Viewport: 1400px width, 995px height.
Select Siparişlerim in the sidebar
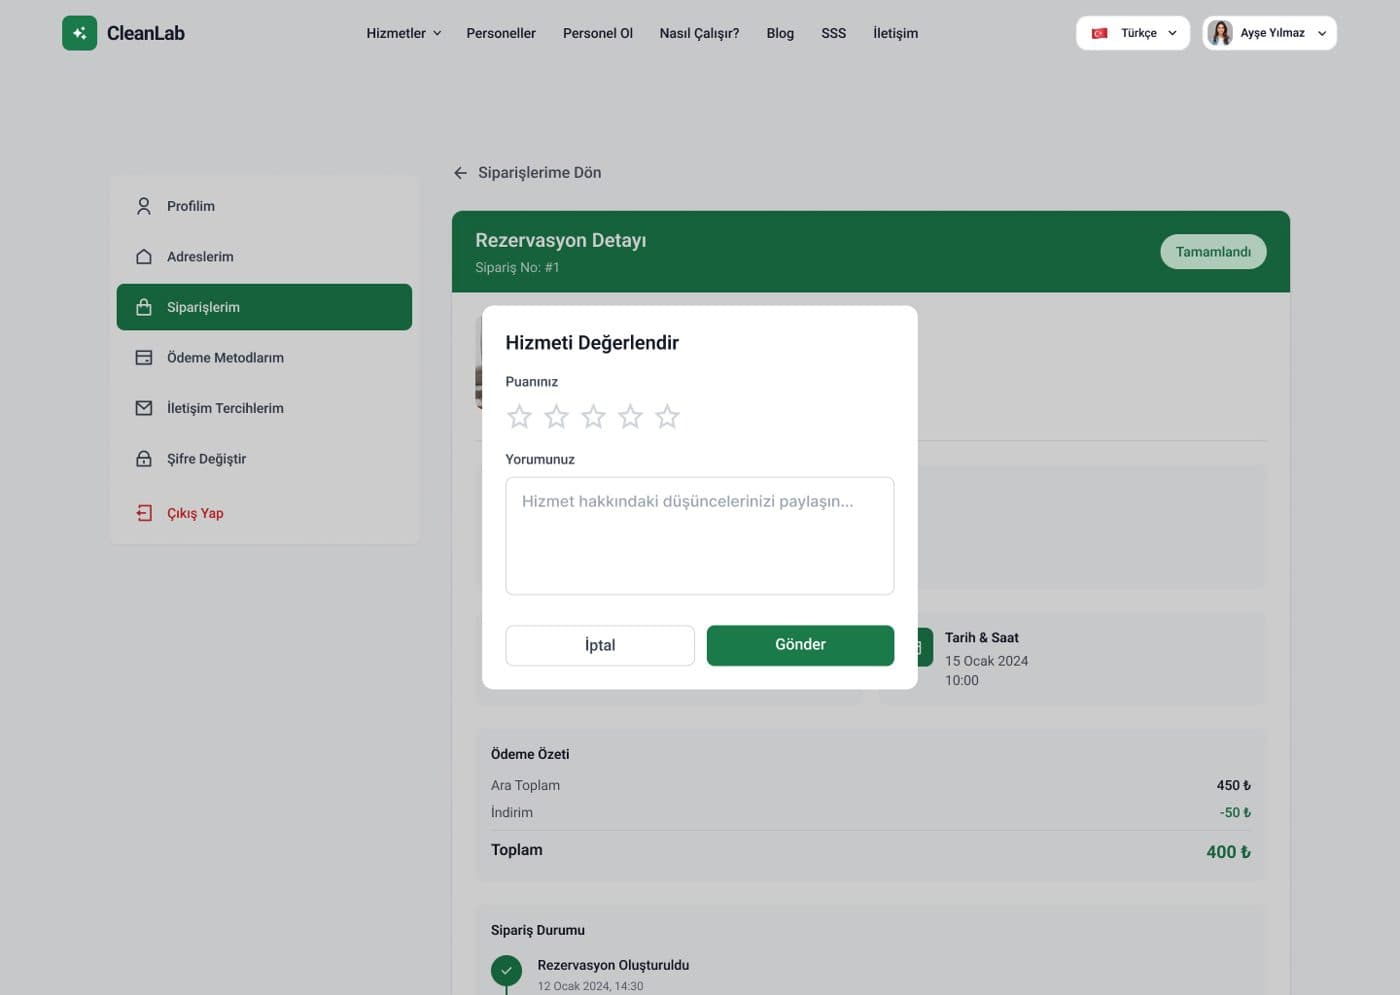click(264, 307)
